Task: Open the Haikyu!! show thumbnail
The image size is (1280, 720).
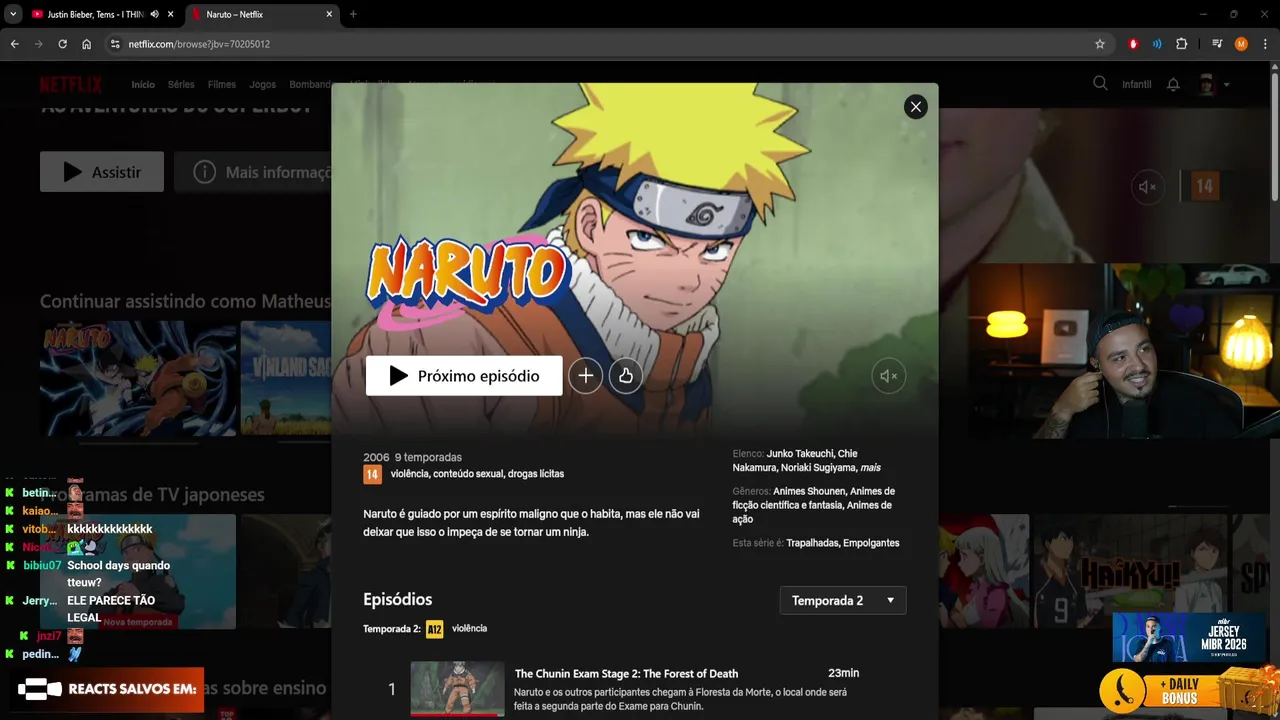Action: (x=1128, y=571)
